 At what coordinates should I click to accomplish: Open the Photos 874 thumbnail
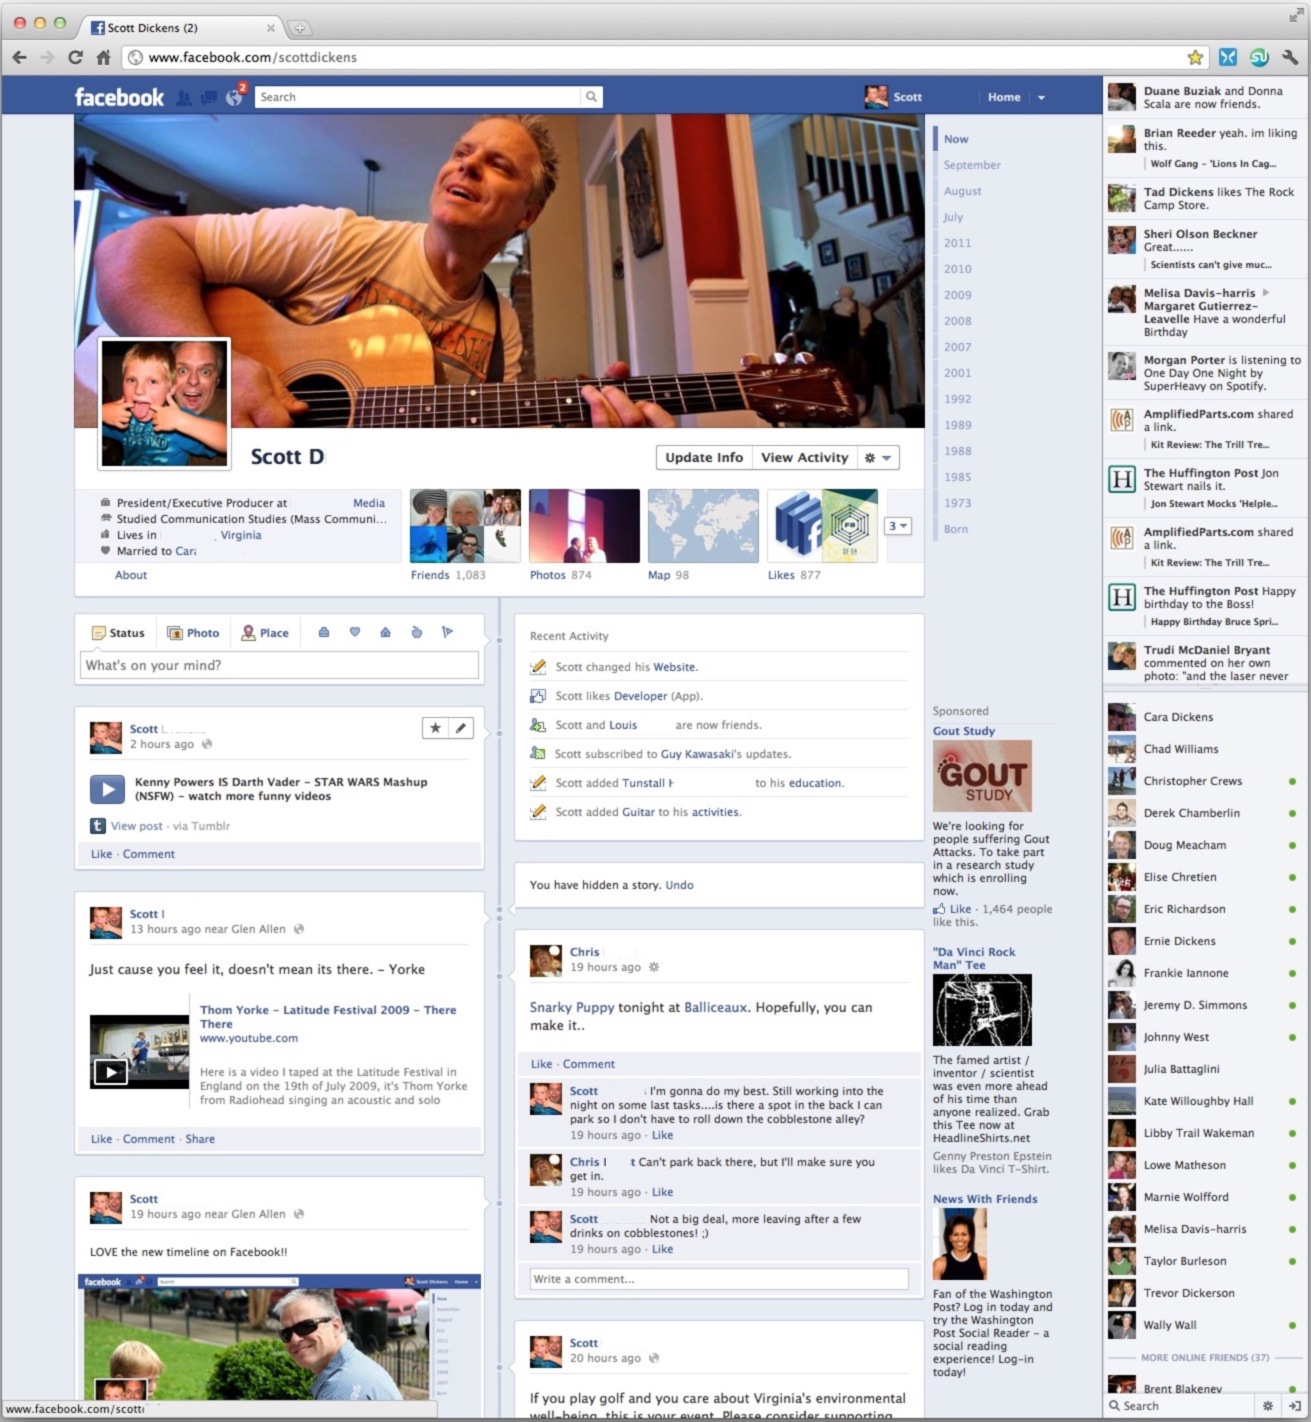pos(584,526)
